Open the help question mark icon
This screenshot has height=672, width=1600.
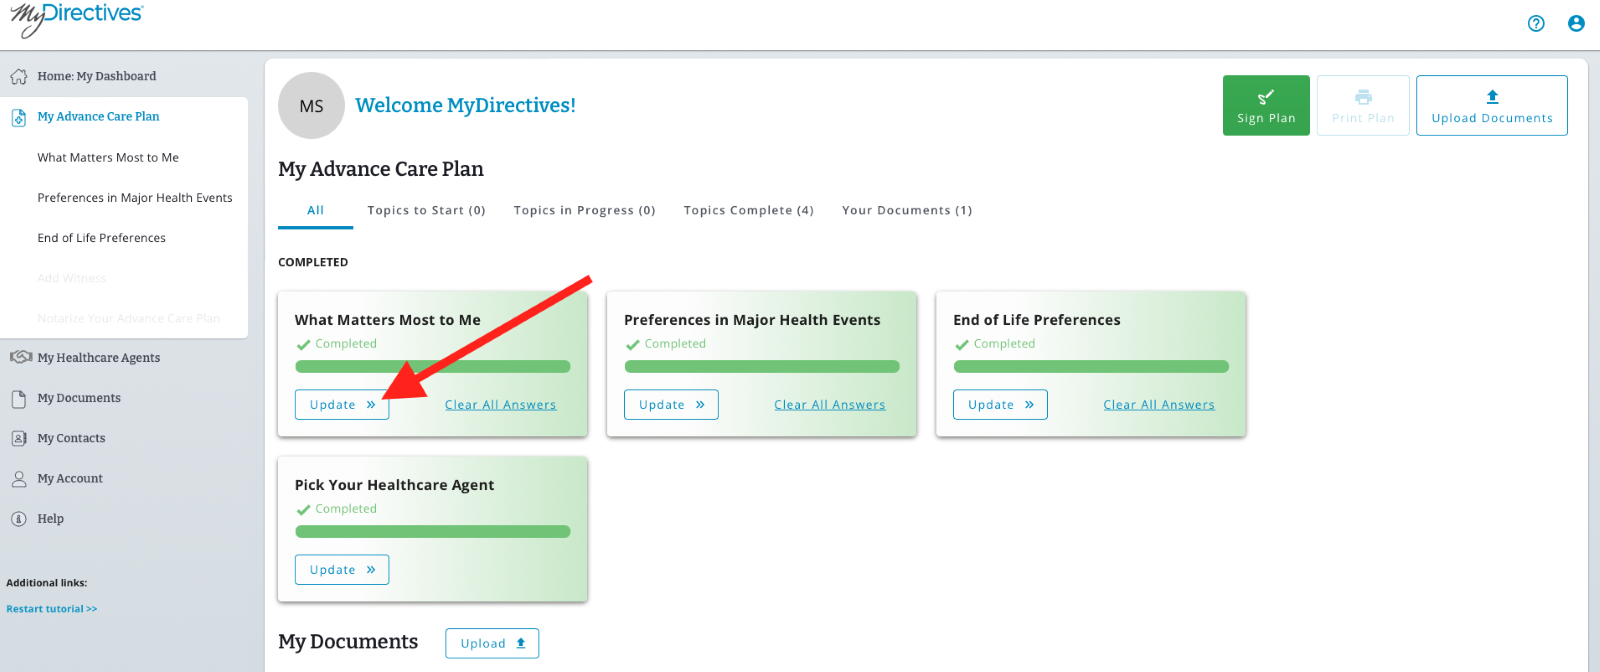(1536, 23)
